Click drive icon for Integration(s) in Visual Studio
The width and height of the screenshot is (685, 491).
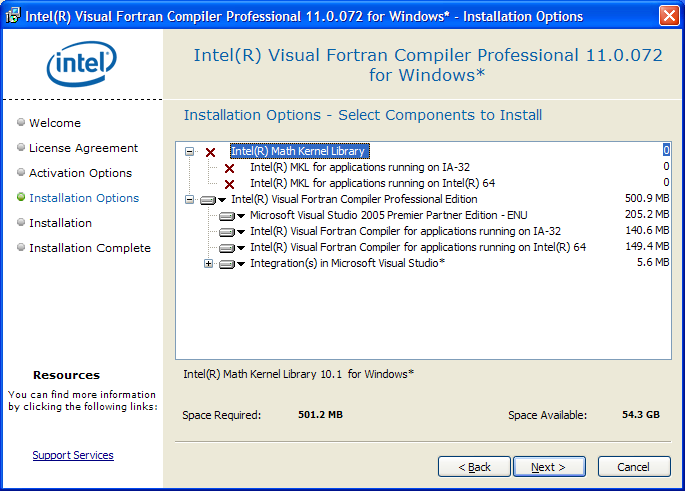(x=227, y=264)
